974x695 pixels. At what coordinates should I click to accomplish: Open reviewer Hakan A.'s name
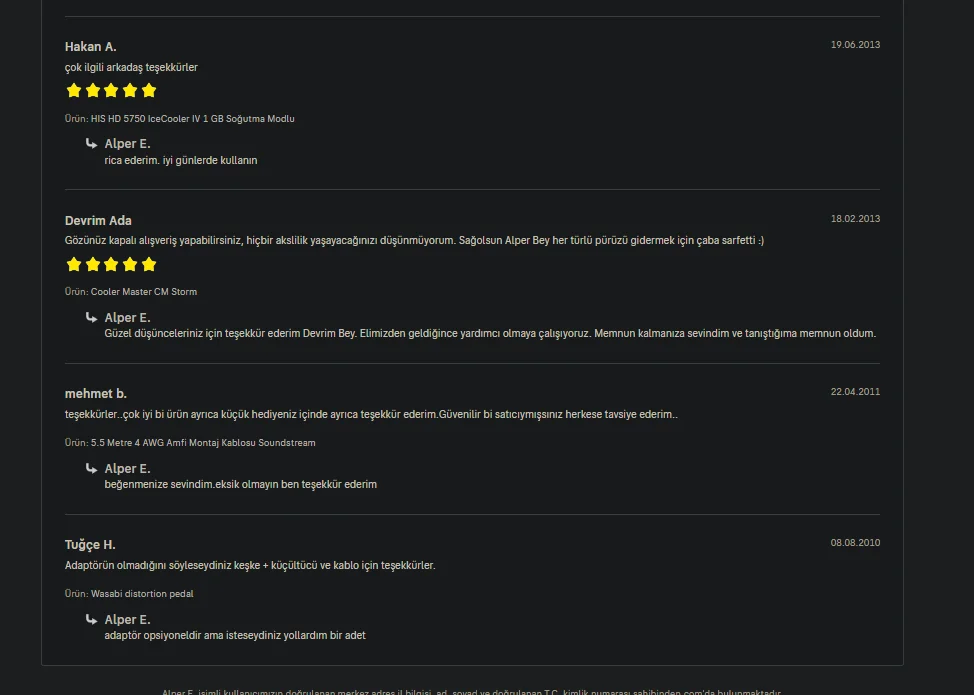[91, 47]
